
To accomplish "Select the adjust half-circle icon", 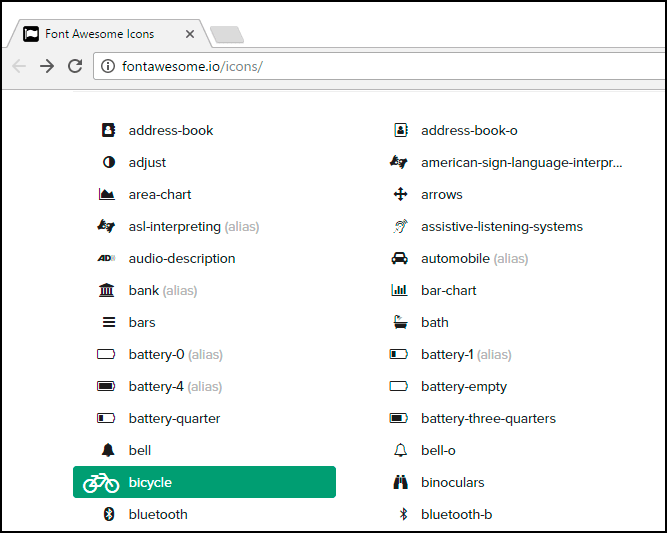I will tap(109, 162).
